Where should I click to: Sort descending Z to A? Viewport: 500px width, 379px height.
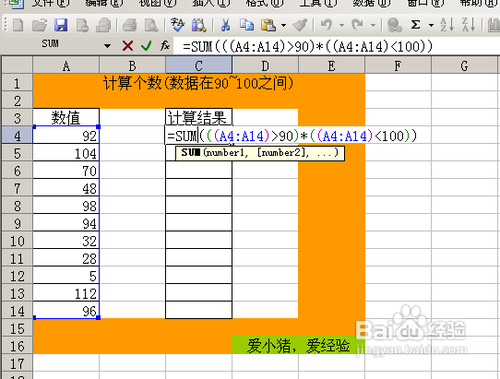pos(468,25)
